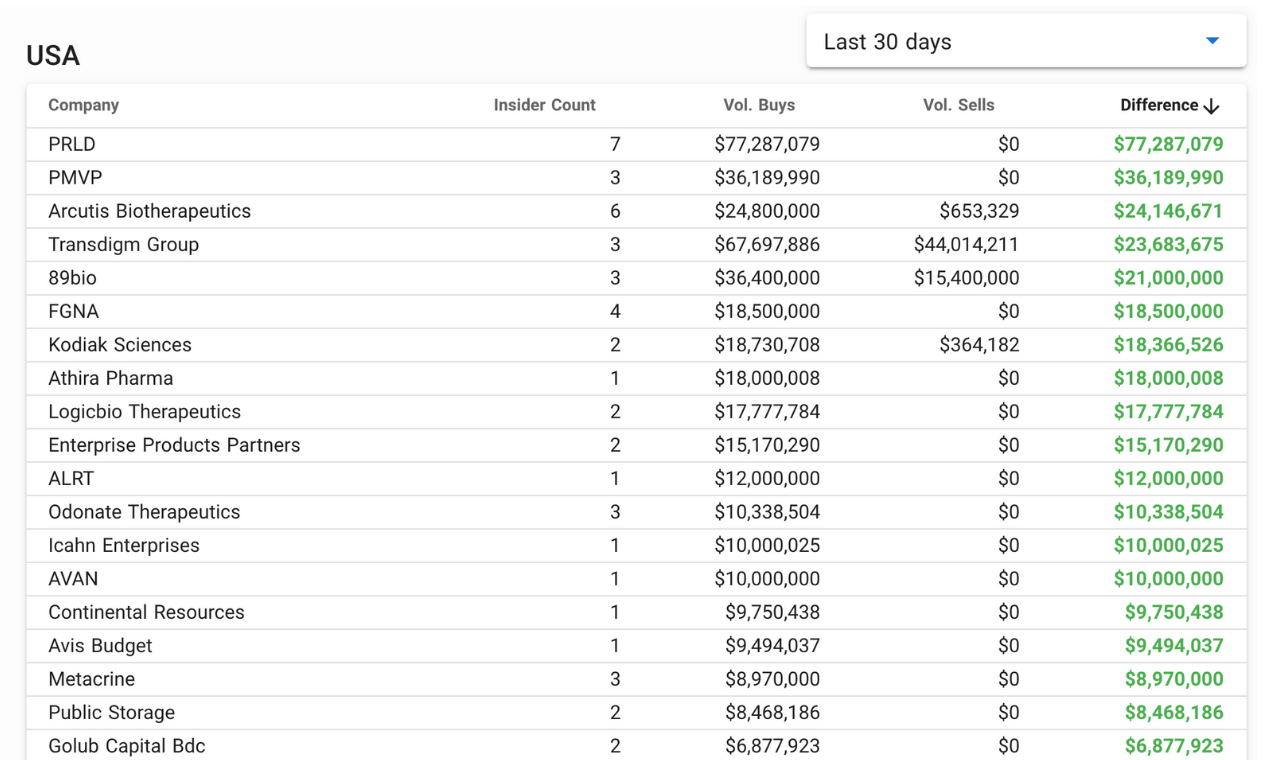Sort the table by Insider Count
This screenshot has width=1270, height=760.
pyautogui.click(x=544, y=105)
